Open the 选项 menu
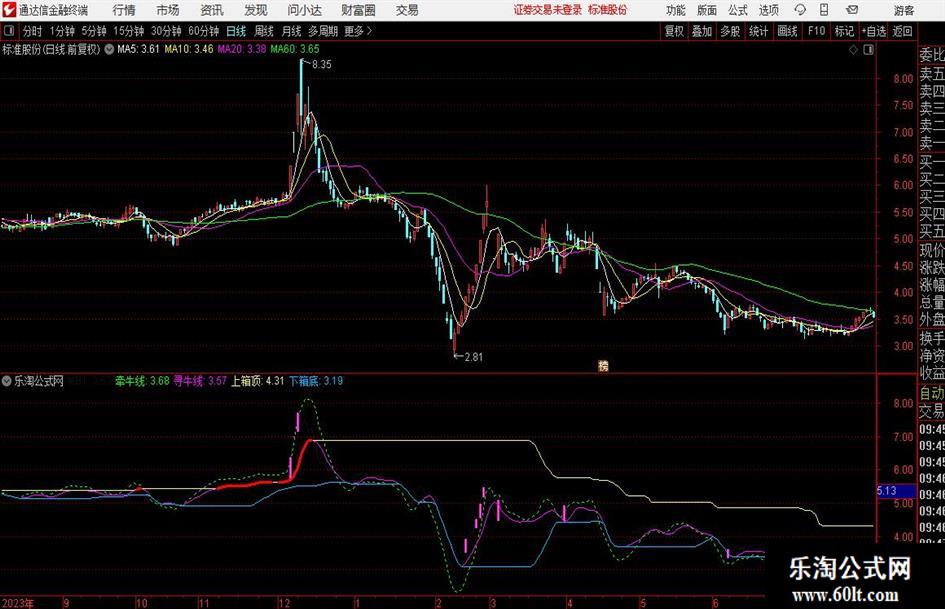945x609 pixels. coord(768,10)
